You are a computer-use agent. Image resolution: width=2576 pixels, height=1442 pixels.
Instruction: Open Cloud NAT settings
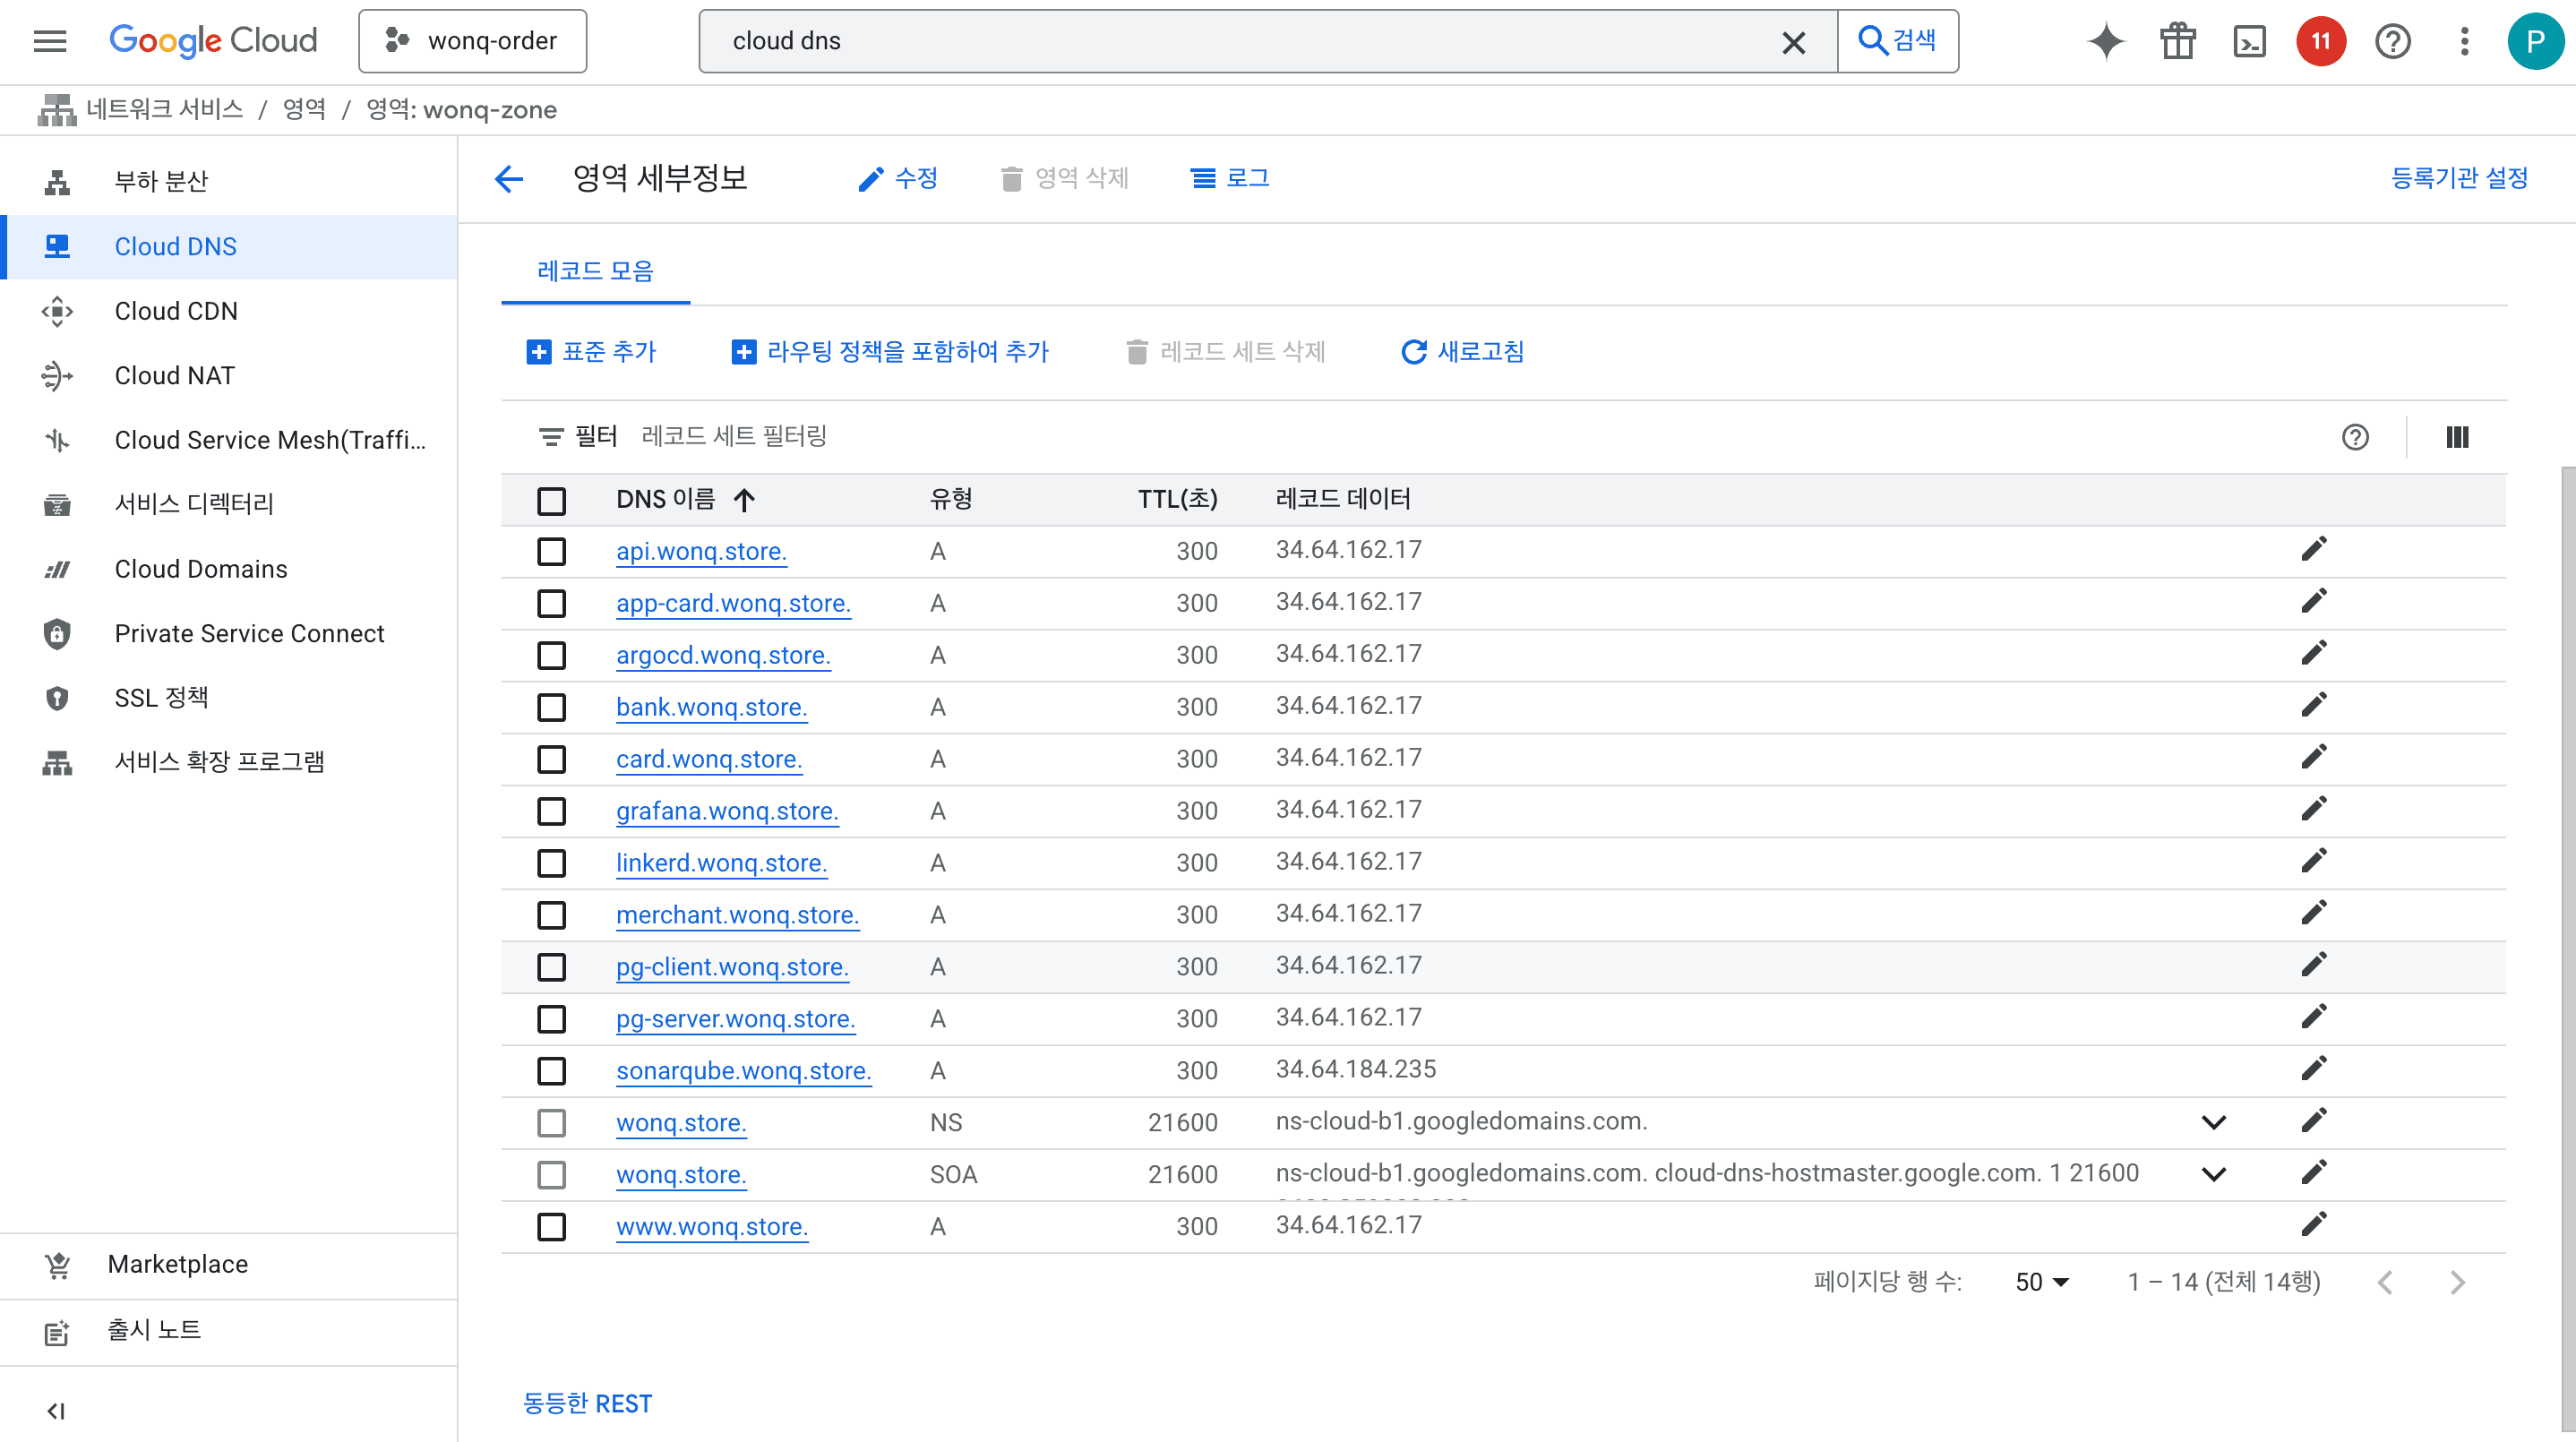174,375
